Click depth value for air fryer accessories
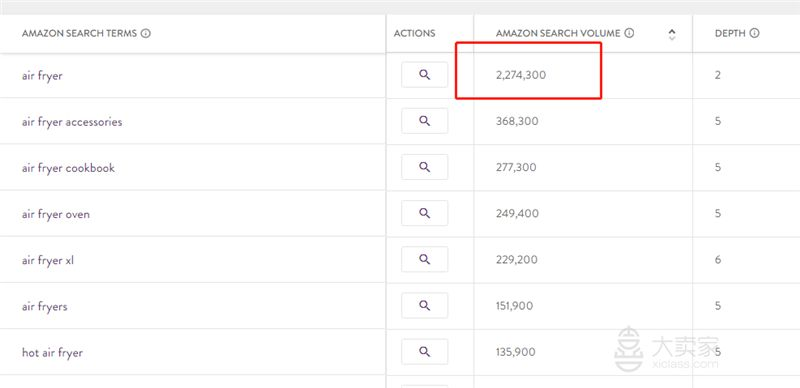Image resolution: width=800 pixels, height=388 pixels. [718, 122]
